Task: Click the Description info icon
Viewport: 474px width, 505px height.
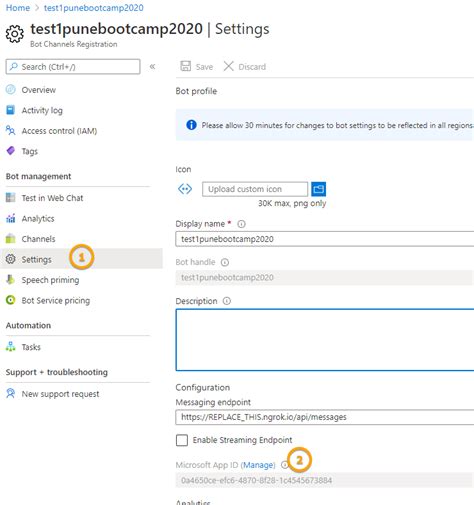Action: click(227, 301)
